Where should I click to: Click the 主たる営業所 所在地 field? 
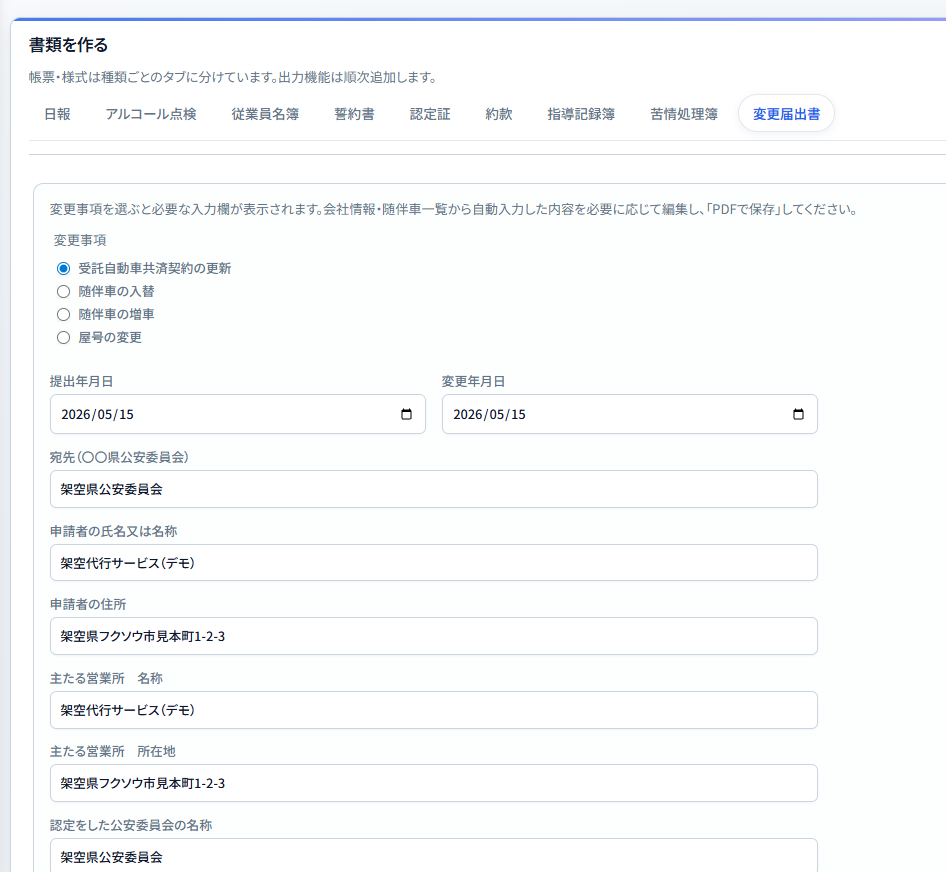[x=434, y=783]
